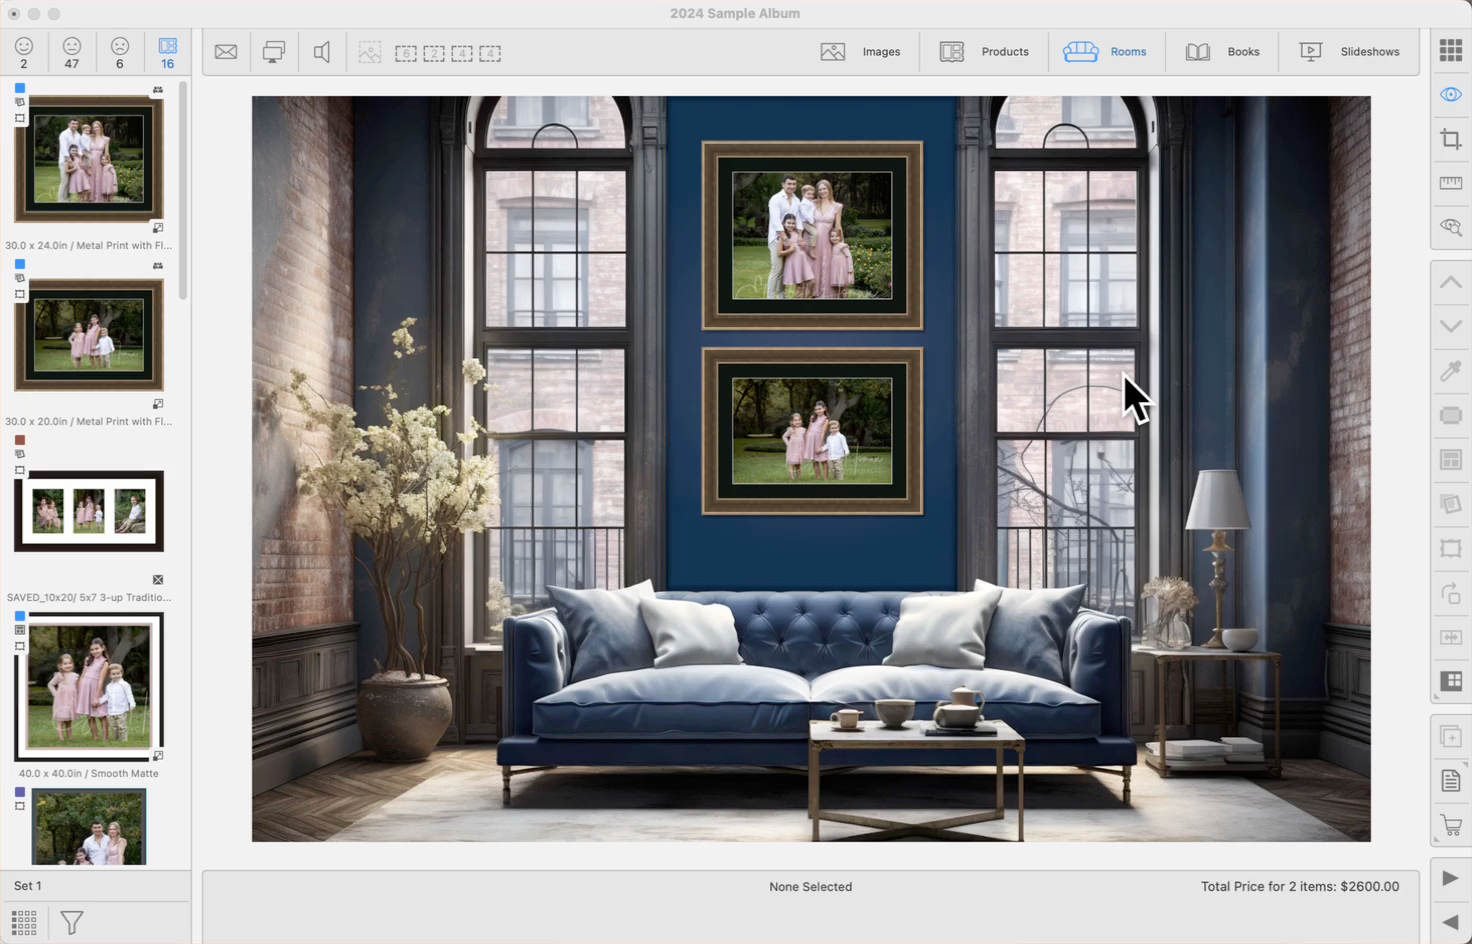
Task: Select the 40.0 x 40.0in Smooth Matte thumbnail
Action: coord(89,686)
